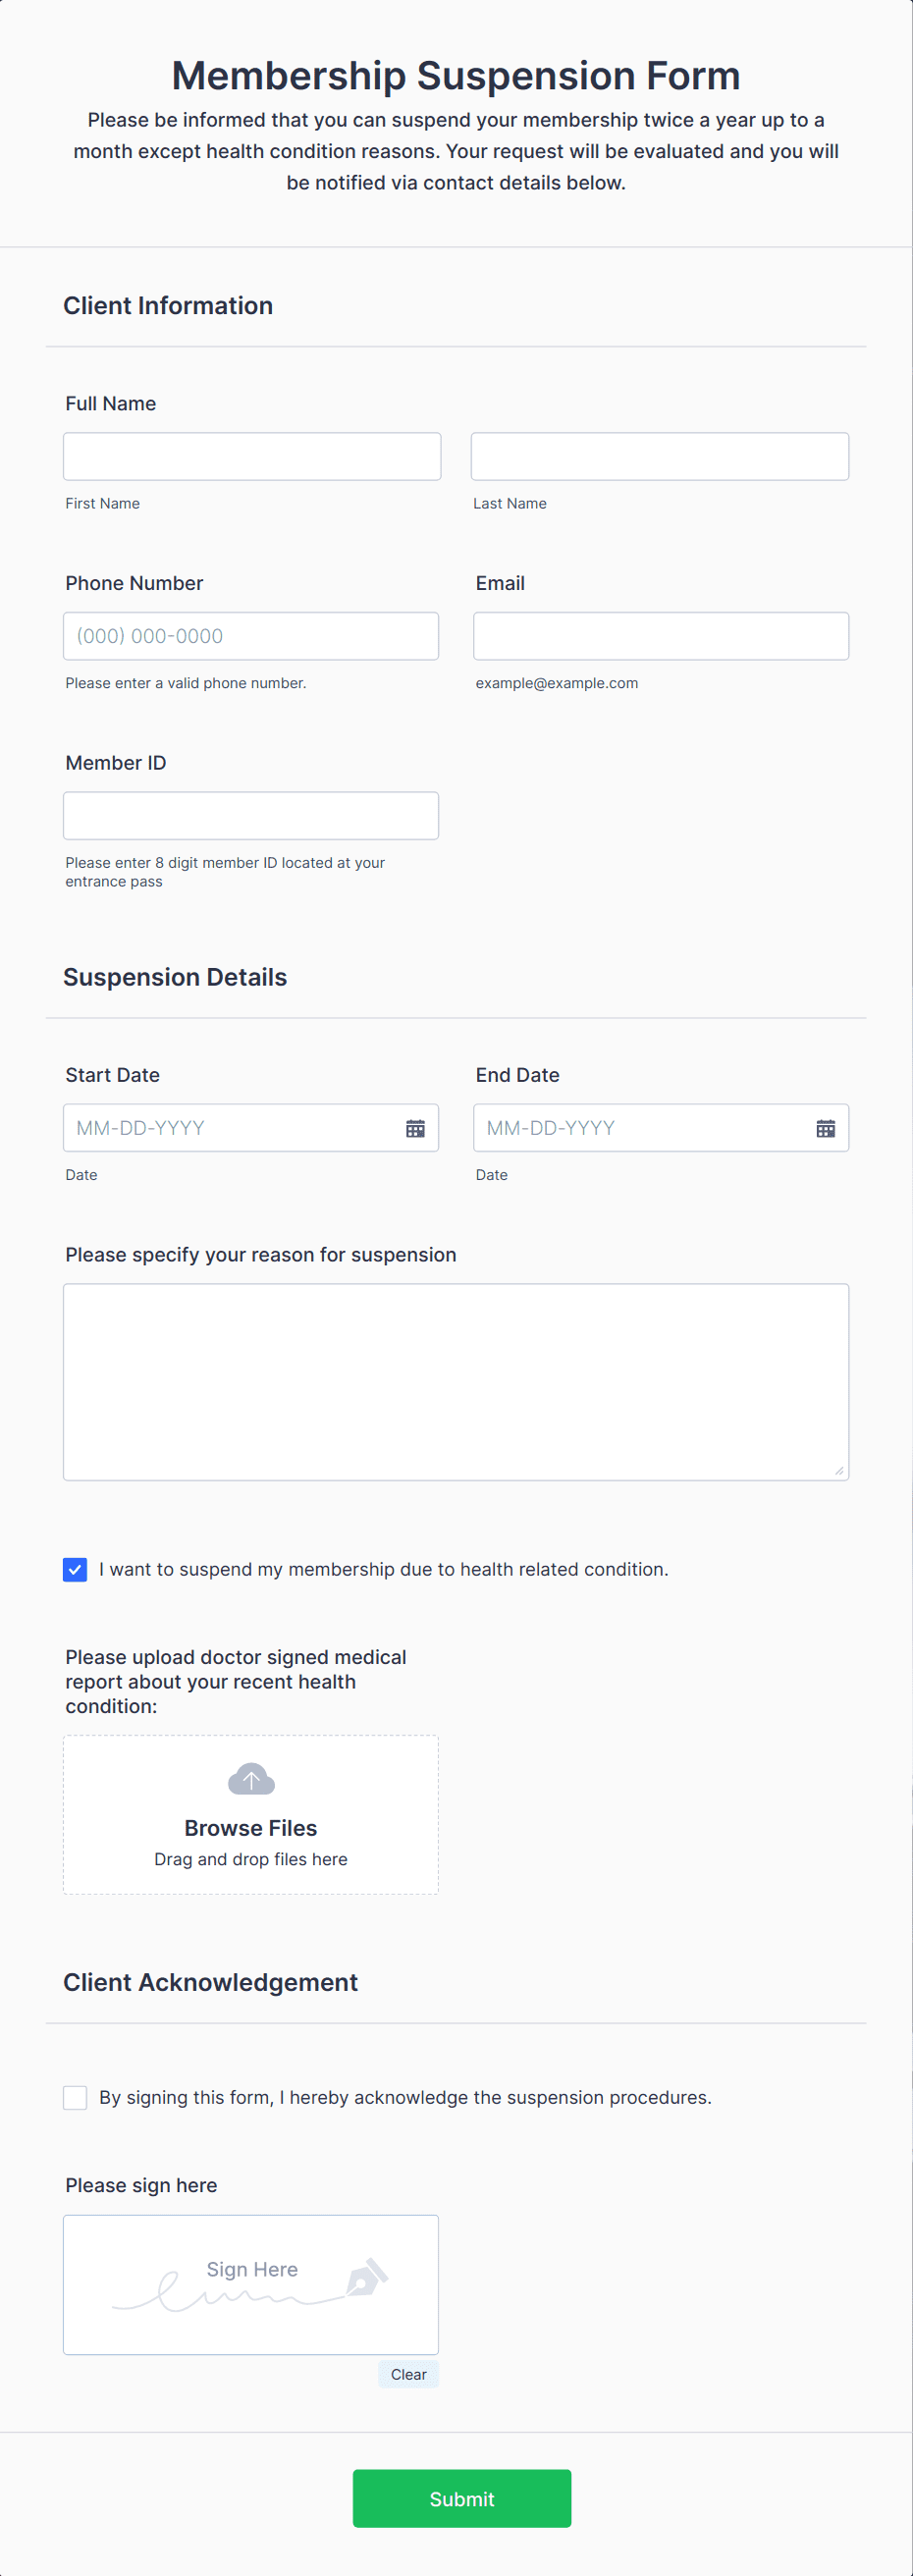
Task: Click the Clear link below the signature
Action: click(x=408, y=2374)
